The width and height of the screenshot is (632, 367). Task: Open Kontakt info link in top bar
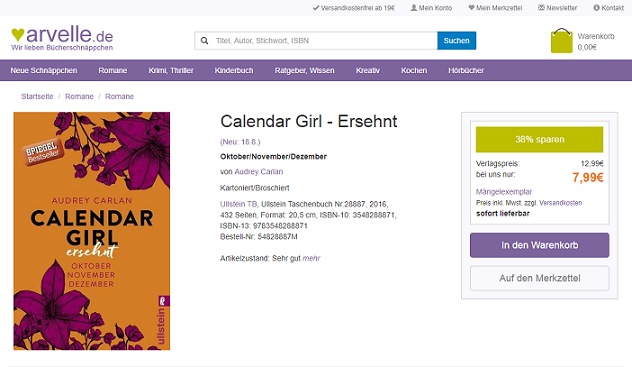coord(609,8)
